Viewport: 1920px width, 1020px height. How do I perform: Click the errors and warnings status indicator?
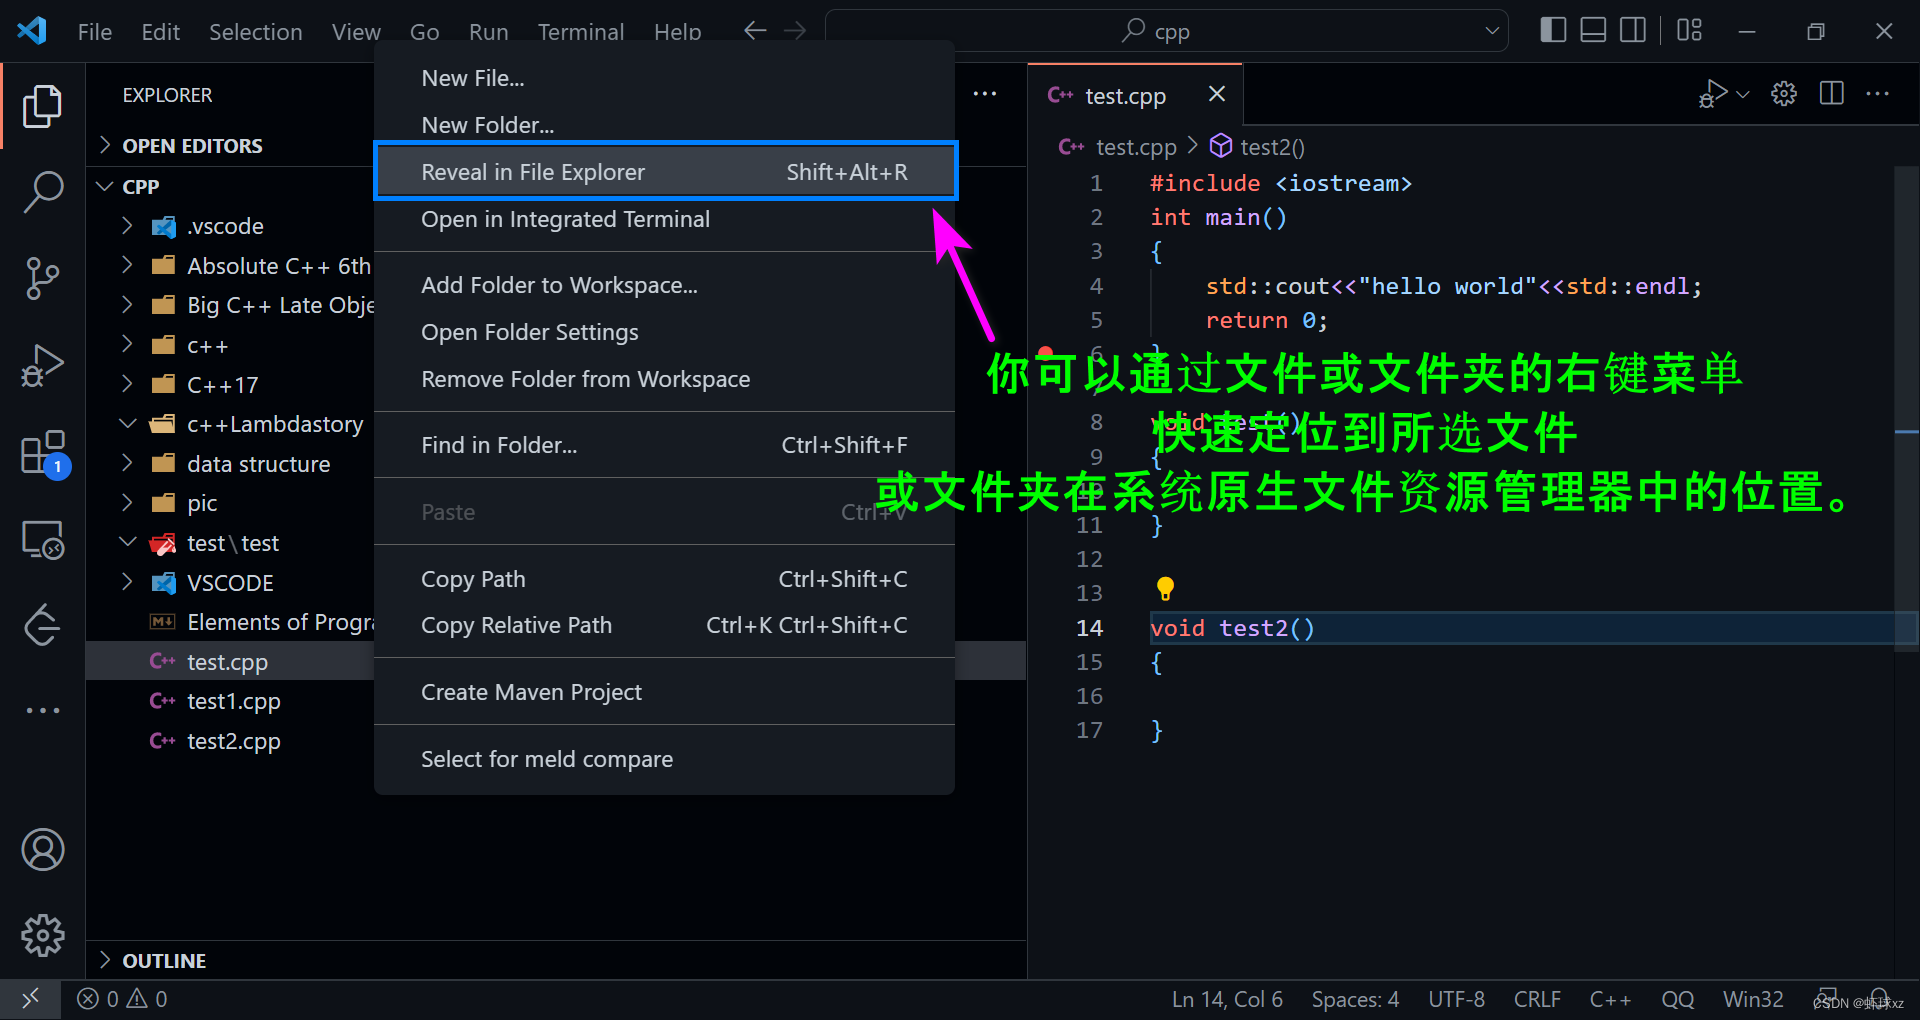point(122,999)
